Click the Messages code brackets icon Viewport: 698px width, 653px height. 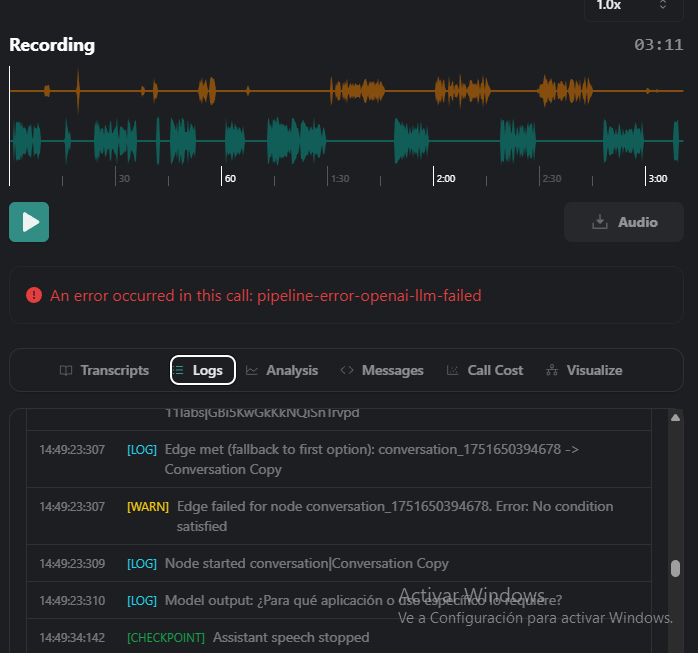347,370
